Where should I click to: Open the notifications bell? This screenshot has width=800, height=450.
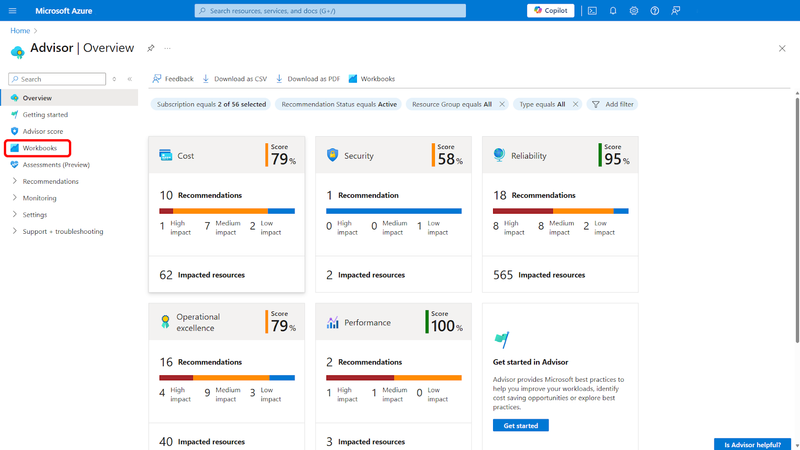click(613, 11)
